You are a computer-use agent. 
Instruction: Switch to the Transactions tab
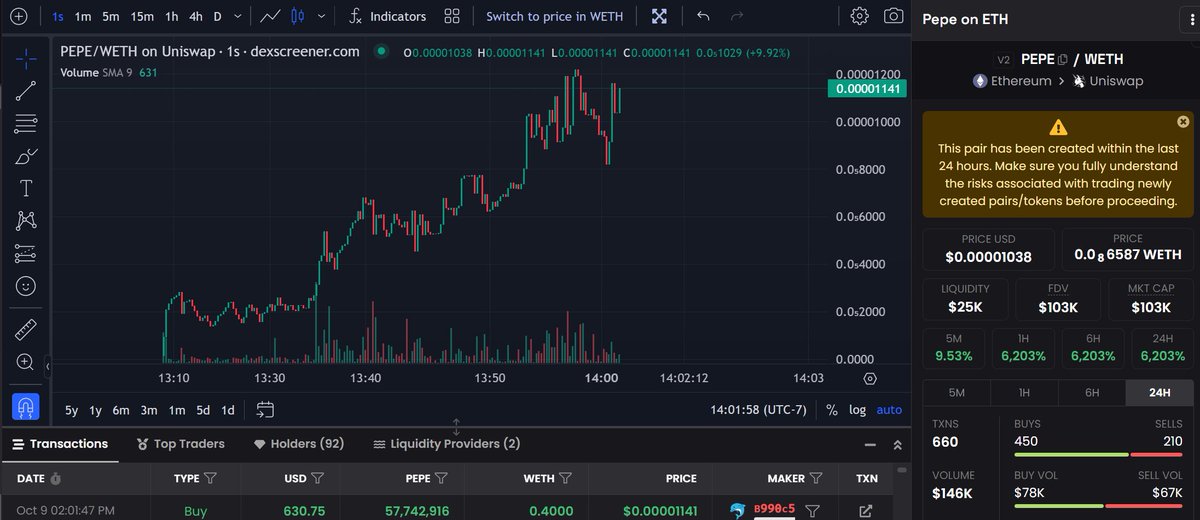point(60,444)
